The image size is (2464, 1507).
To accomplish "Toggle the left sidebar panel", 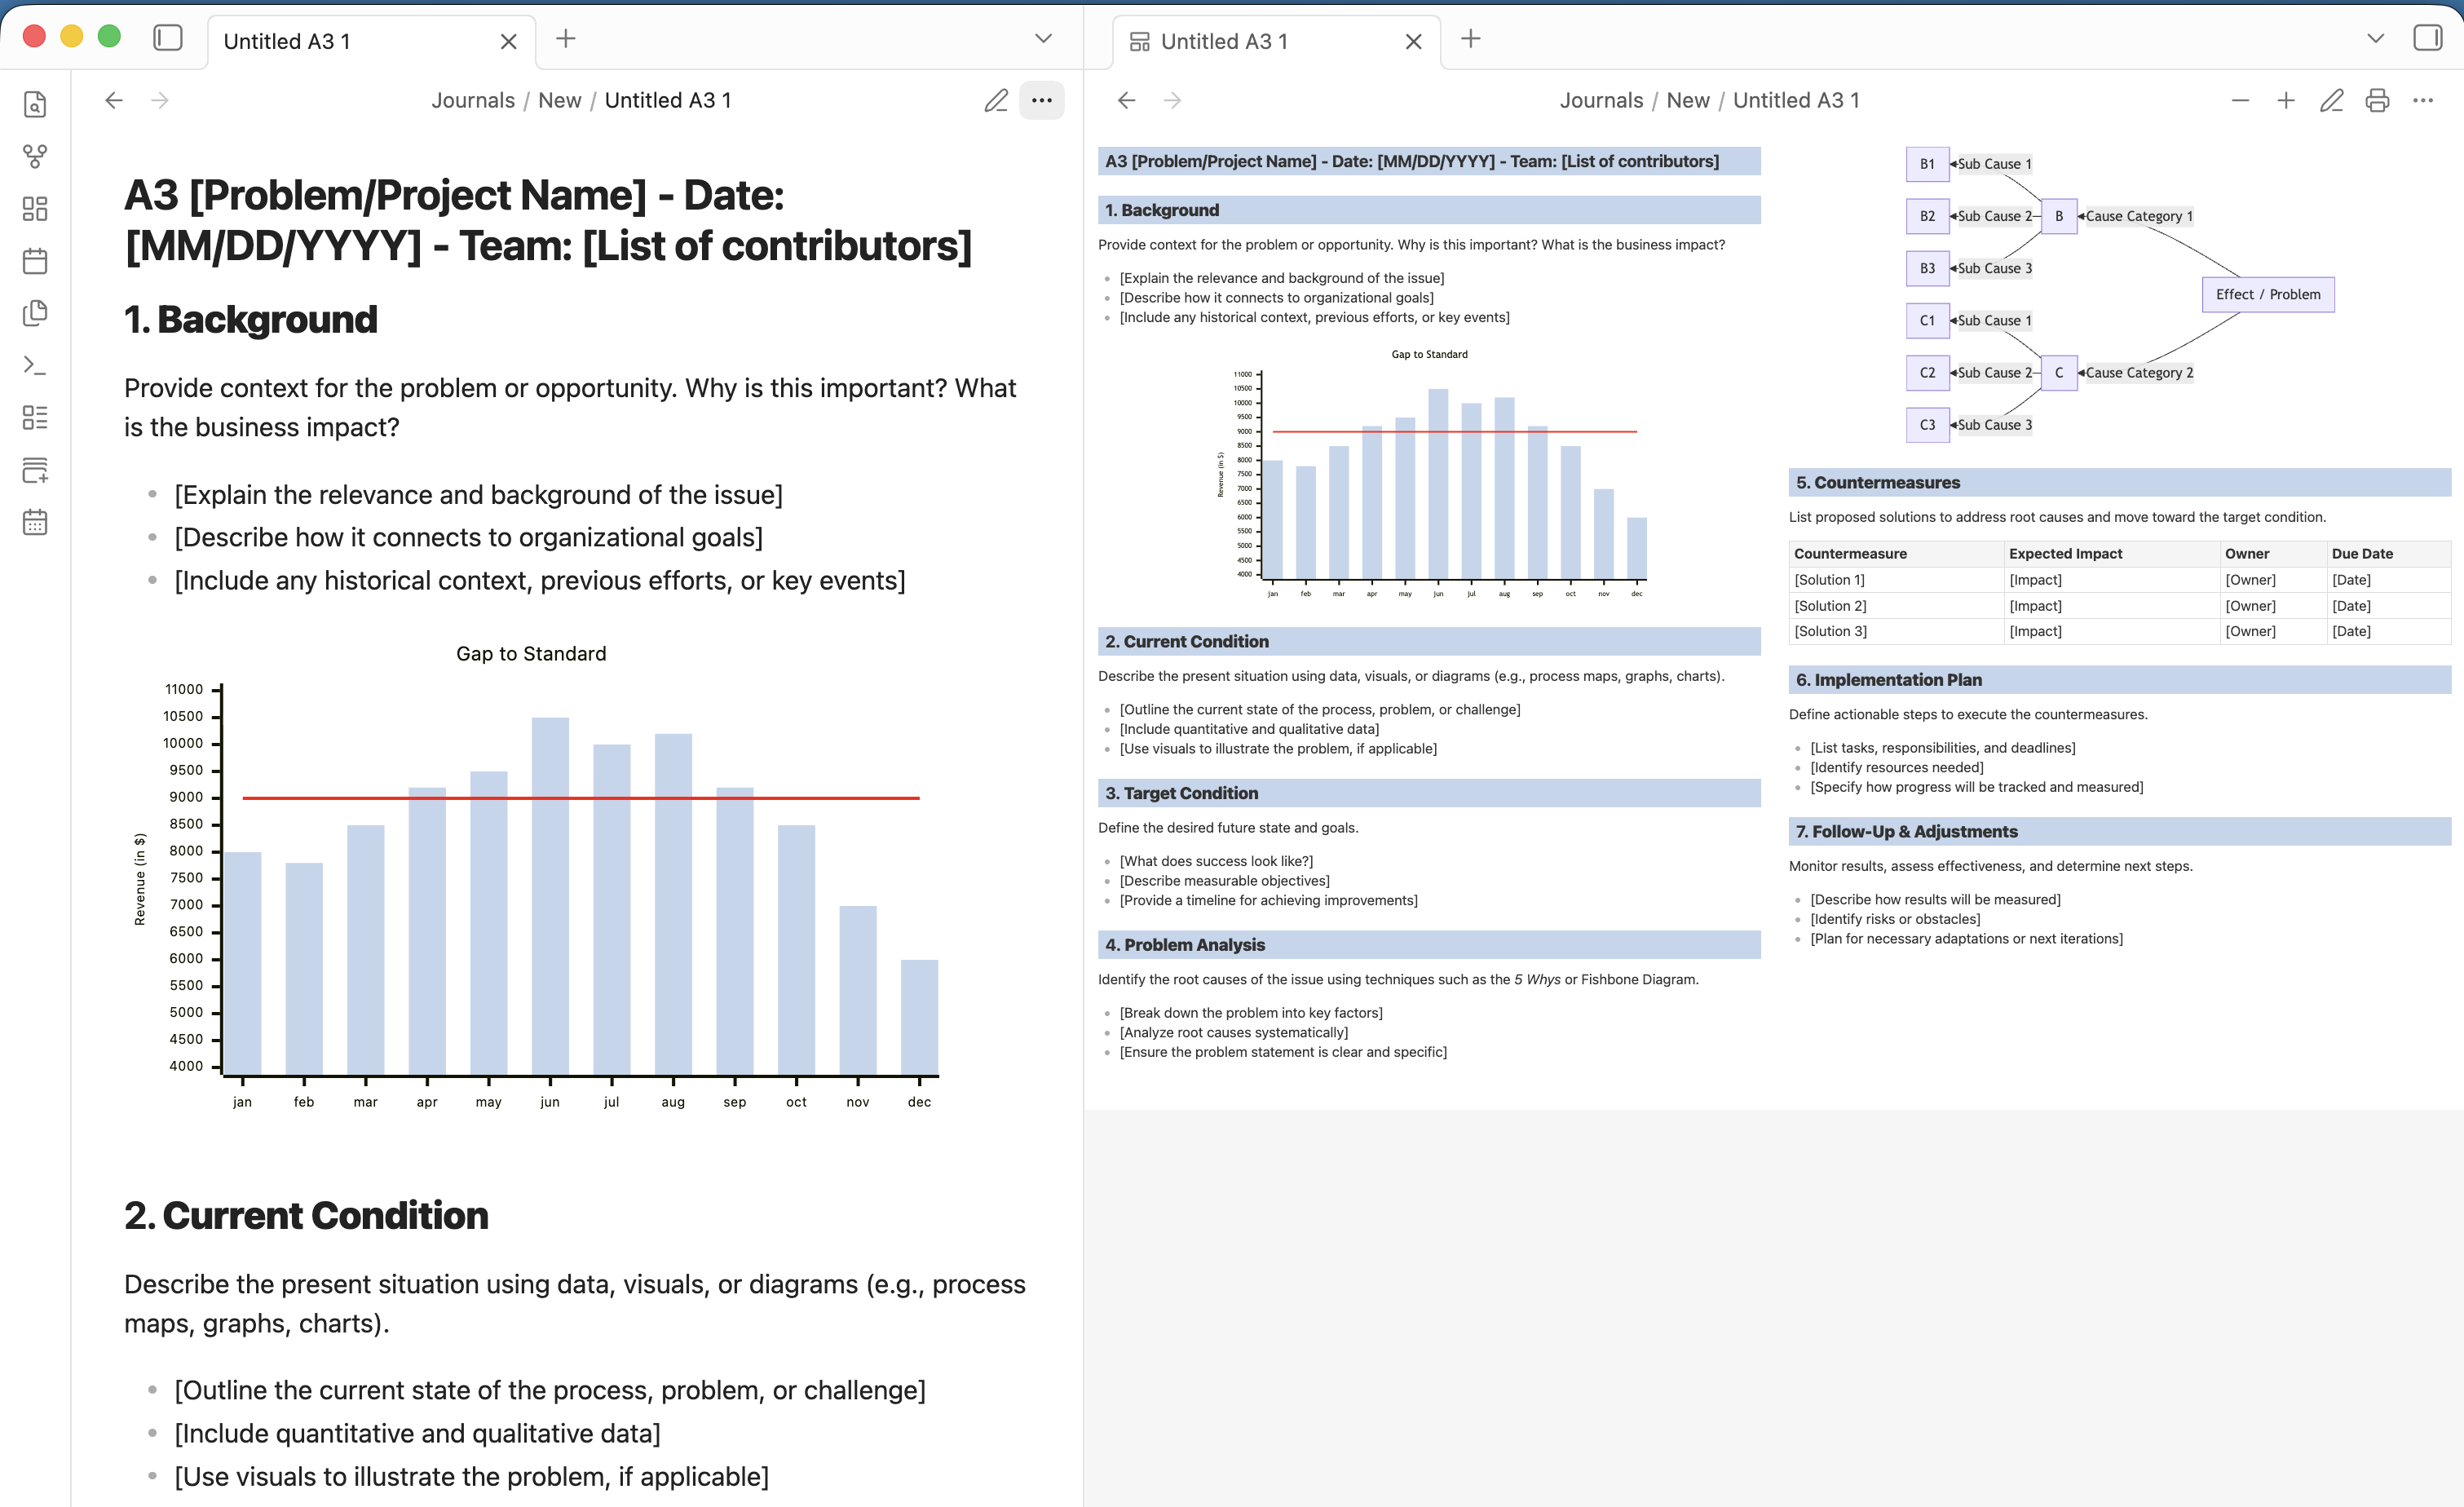I will point(168,38).
